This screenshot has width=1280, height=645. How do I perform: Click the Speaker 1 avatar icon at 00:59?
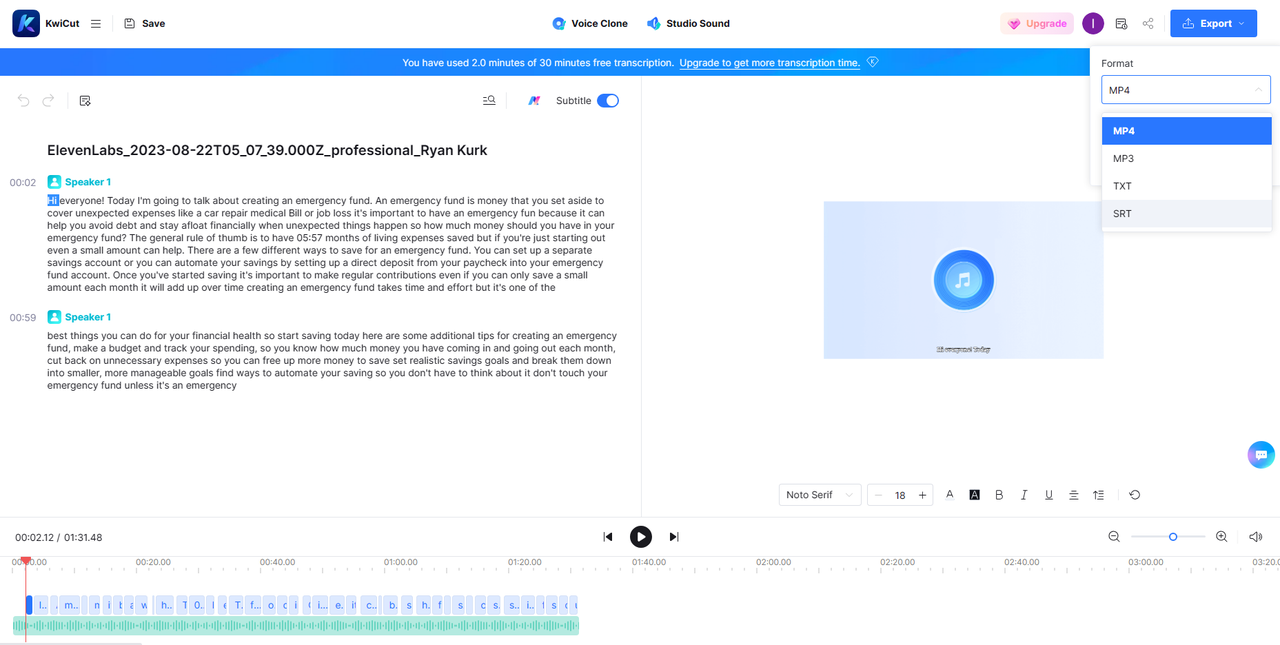54,317
